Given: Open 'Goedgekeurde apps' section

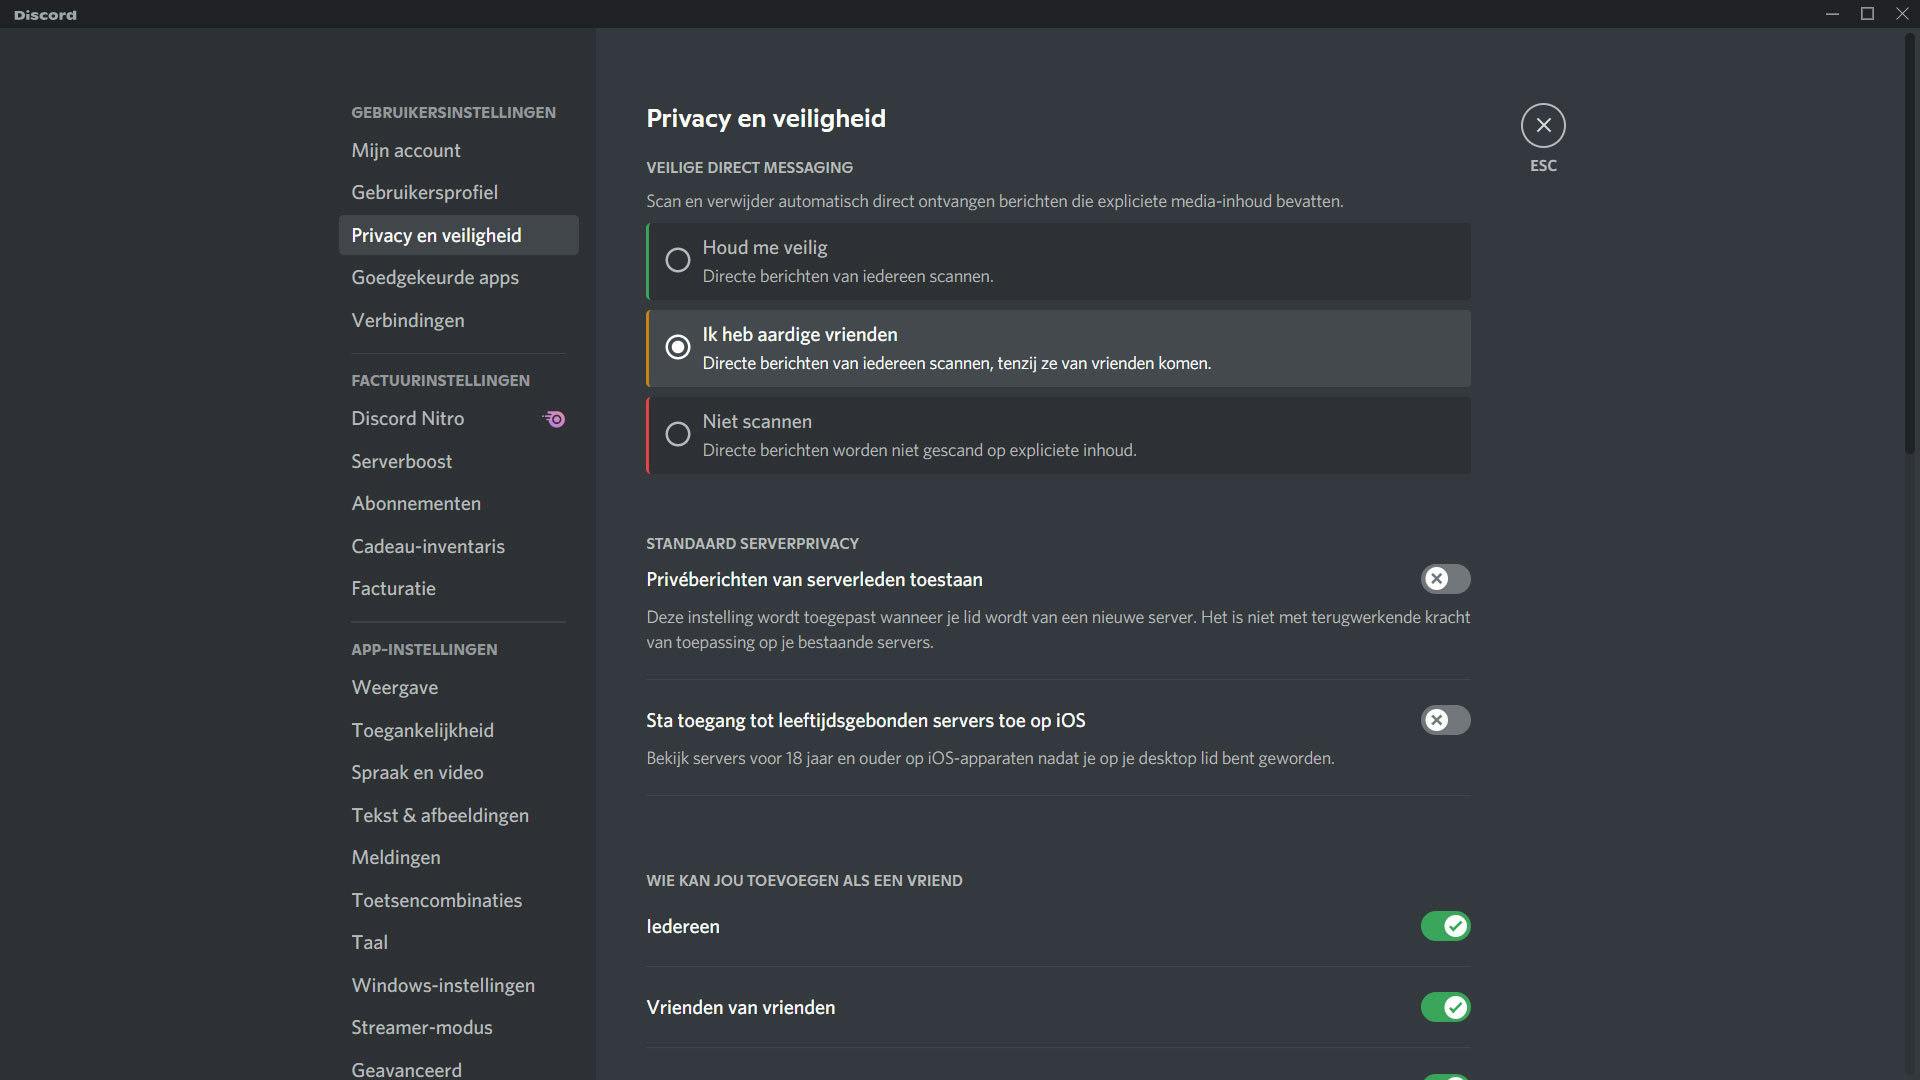Looking at the screenshot, I should click(x=435, y=278).
